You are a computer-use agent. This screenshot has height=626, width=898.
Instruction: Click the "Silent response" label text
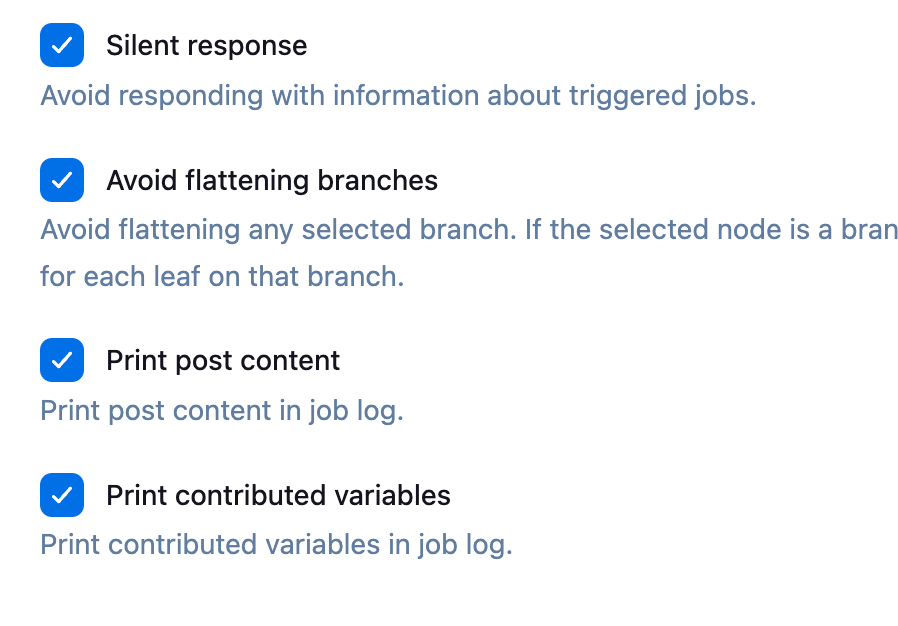(x=207, y=46)
